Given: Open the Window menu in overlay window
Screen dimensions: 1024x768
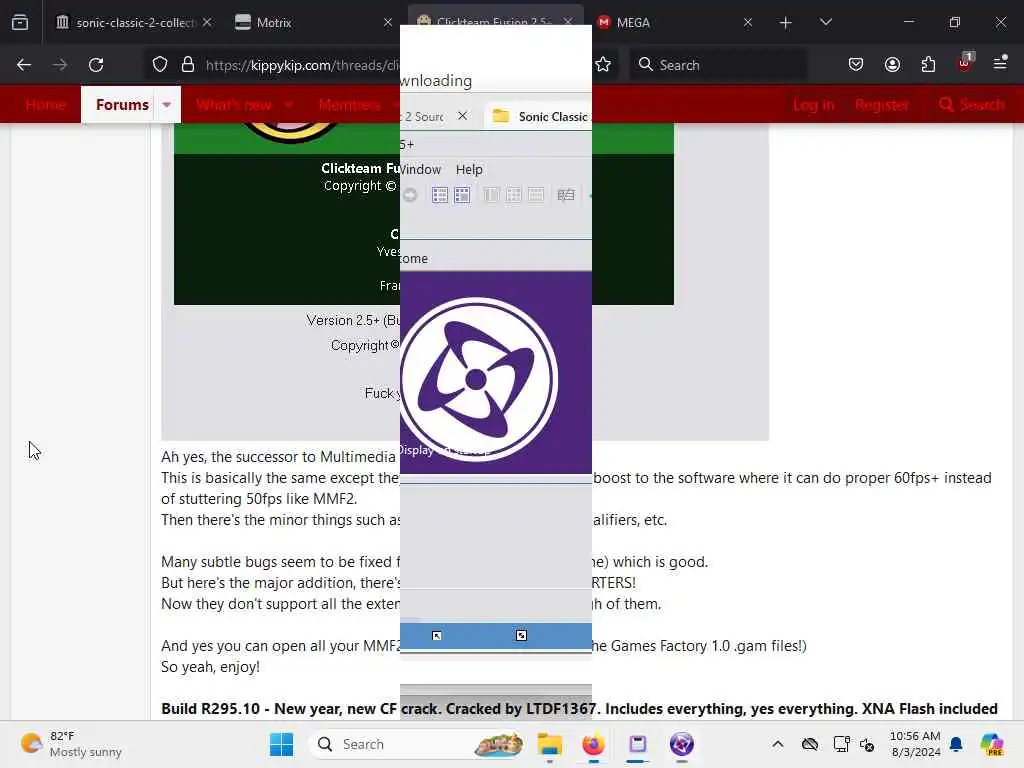Looking at the screenshot, I should click(421, 169).
